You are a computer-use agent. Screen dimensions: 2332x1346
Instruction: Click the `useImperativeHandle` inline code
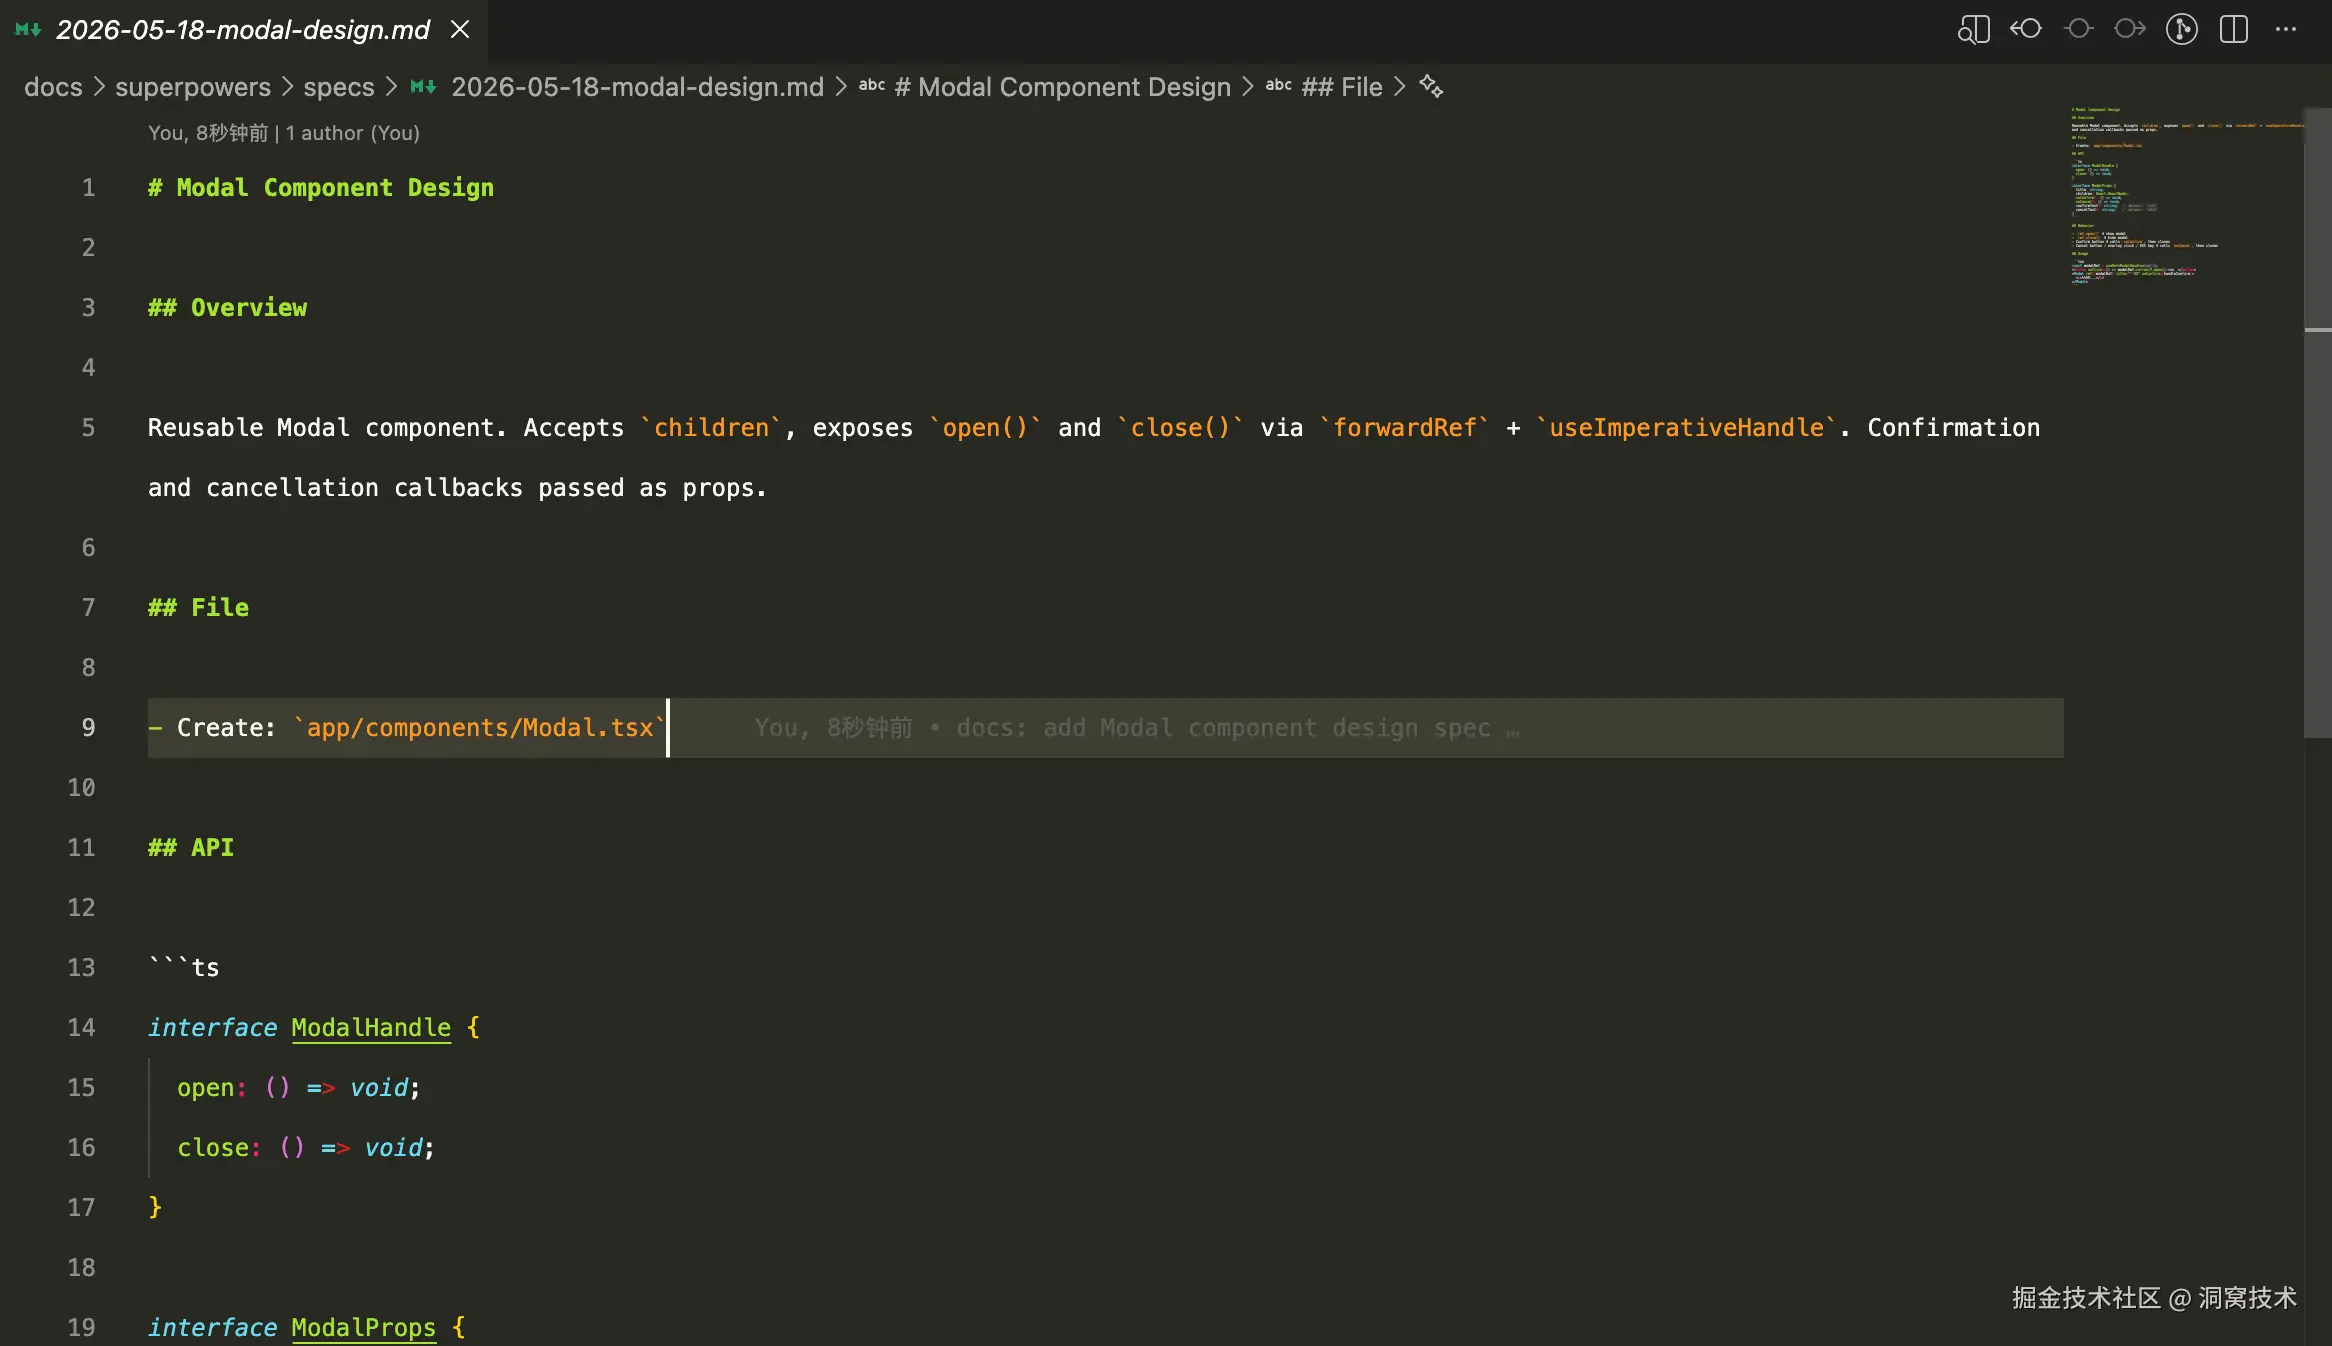(1687, 428)
